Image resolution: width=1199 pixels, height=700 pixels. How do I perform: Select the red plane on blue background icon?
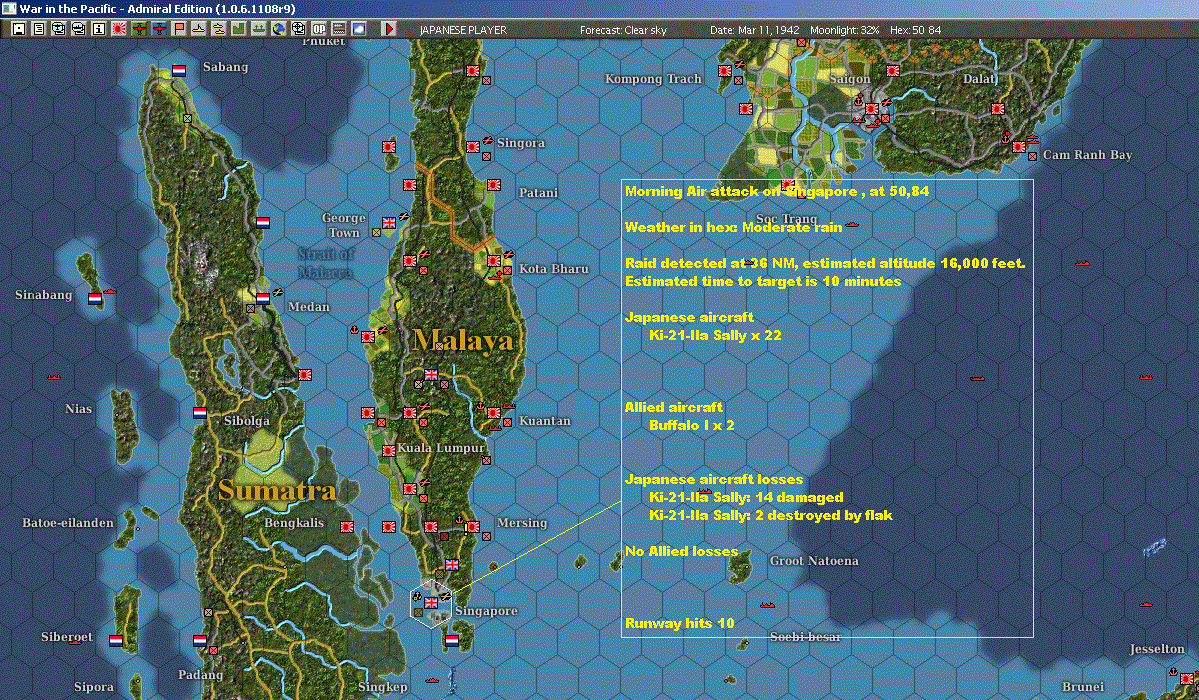[x=159, y=29]
